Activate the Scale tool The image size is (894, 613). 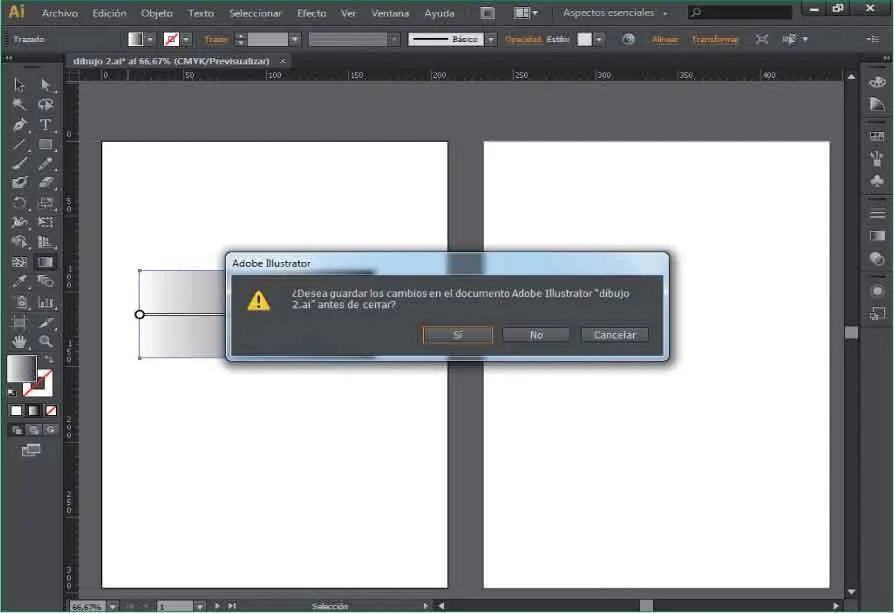click(46, 203)
